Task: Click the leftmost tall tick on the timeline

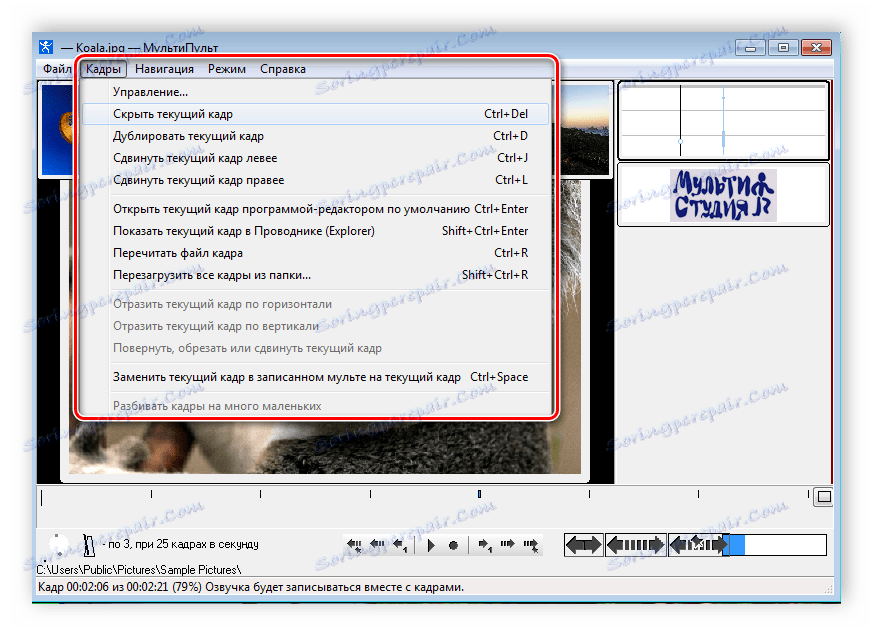Action: 42,497
